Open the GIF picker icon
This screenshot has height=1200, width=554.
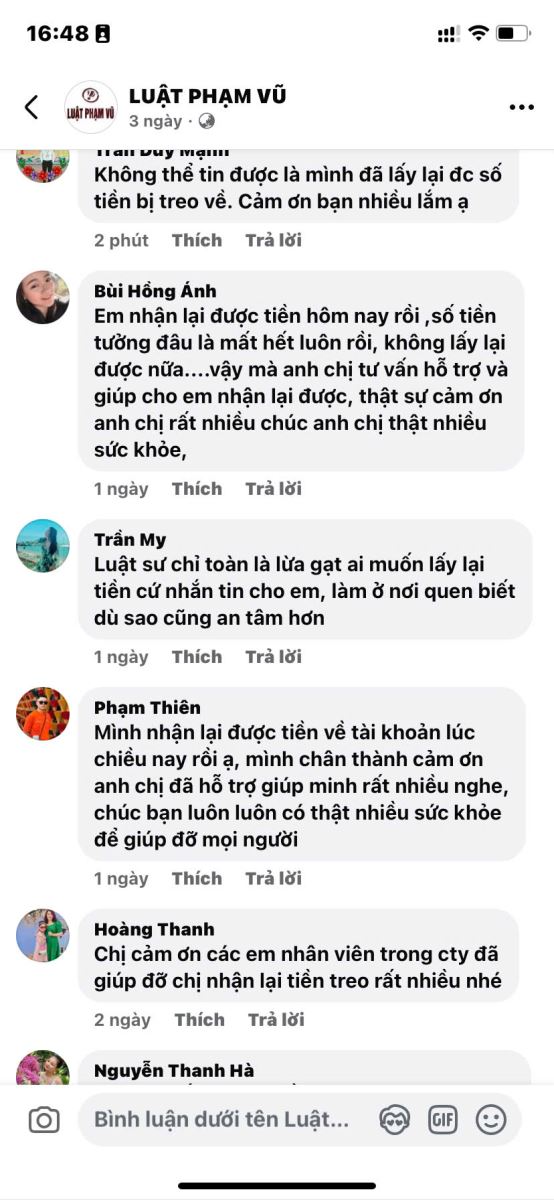tap(443, 1120)
